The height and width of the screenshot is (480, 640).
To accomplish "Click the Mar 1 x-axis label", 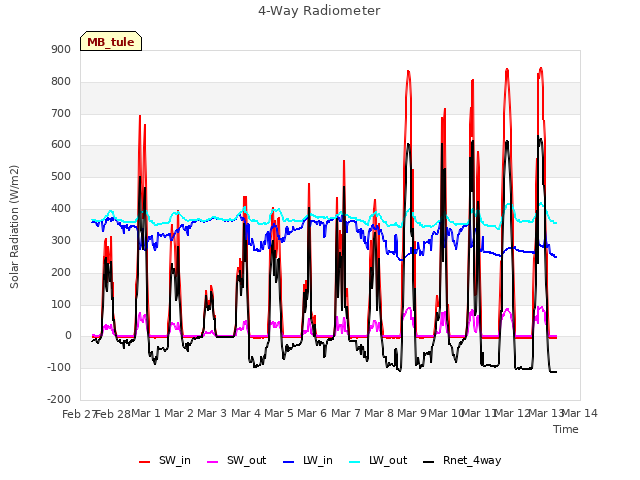I will (146, 413).
